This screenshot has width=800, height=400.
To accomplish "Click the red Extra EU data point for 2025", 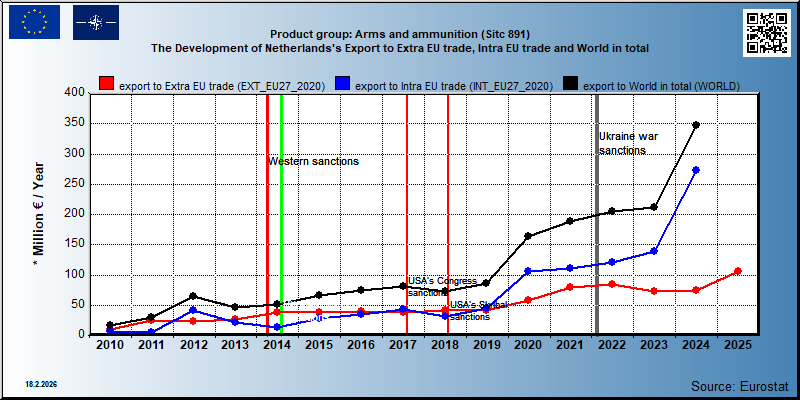I will 738,271.
